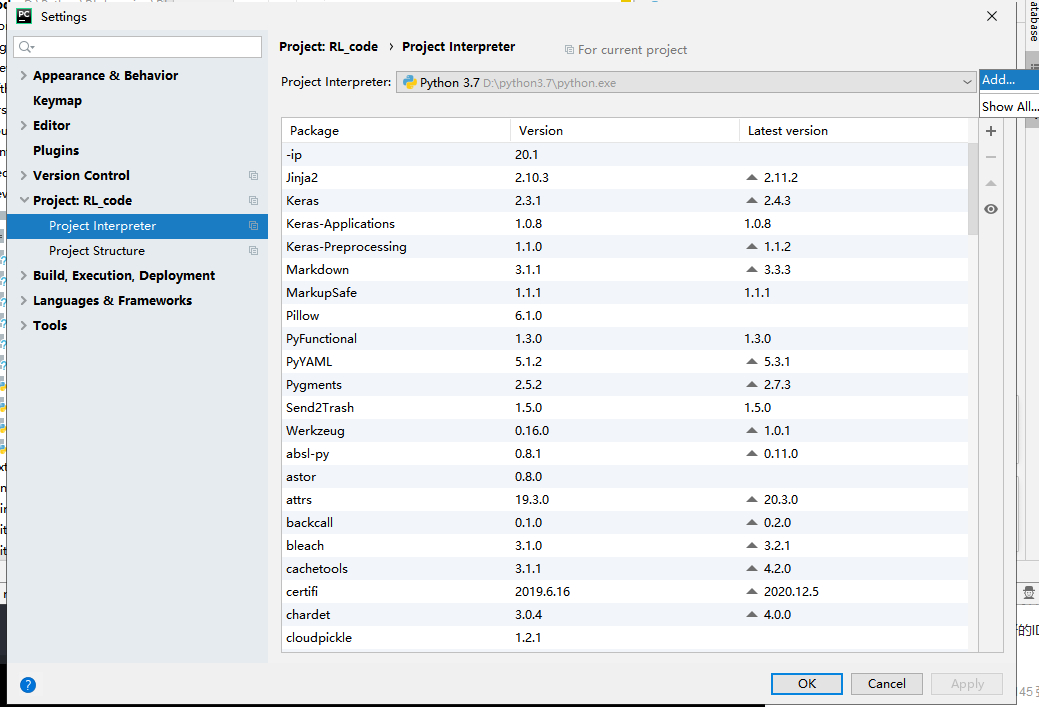Click Project: RL_code breadcrumb
Viewport: 1039px width, 707px height.
329,47
